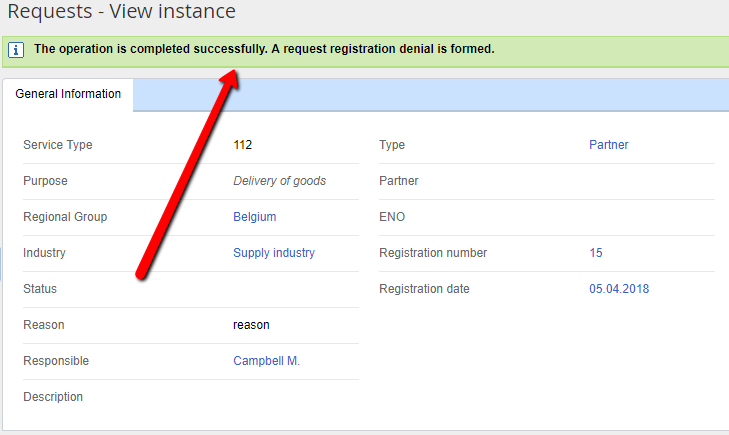
Task: Click the 'Delivery of goods' purpose text
Action: pos(280,181)
